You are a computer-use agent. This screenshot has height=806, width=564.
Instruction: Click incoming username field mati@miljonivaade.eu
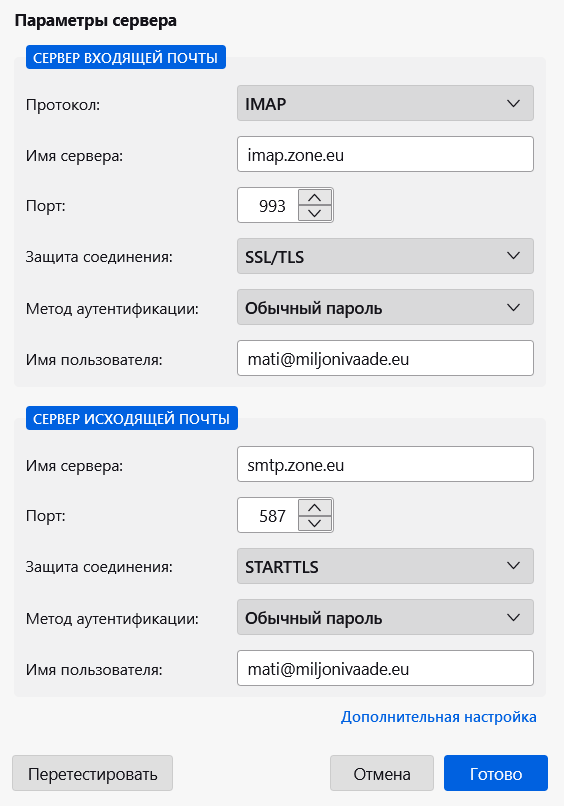(385, 358)
